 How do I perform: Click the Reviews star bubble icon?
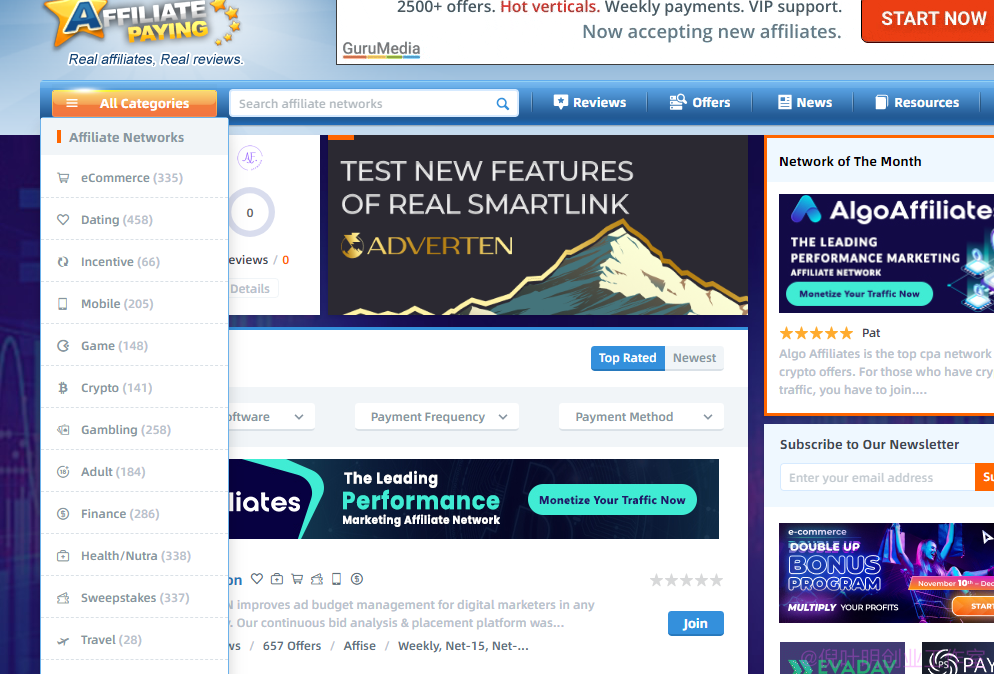(x=560, y=102)
